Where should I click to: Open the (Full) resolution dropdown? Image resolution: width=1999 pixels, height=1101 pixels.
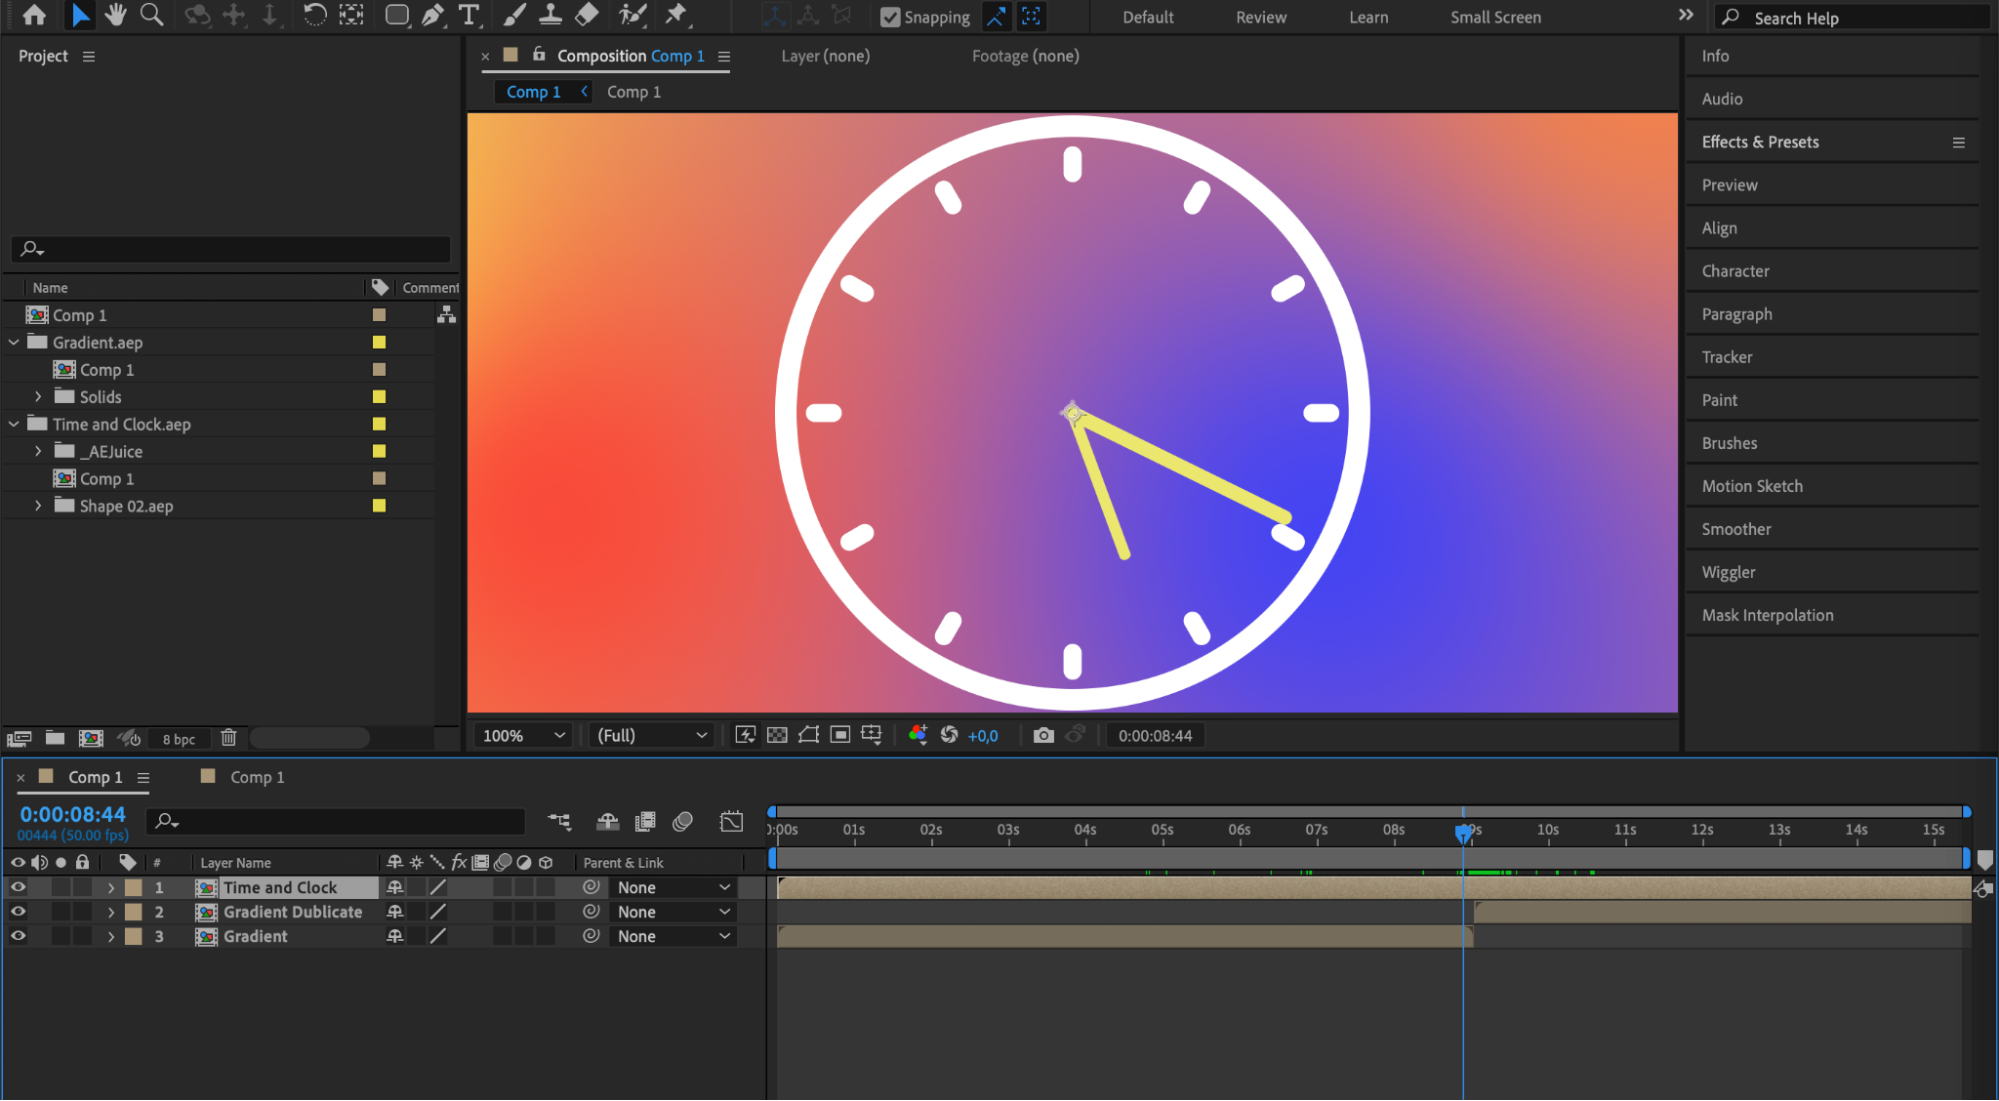point(652,736)
